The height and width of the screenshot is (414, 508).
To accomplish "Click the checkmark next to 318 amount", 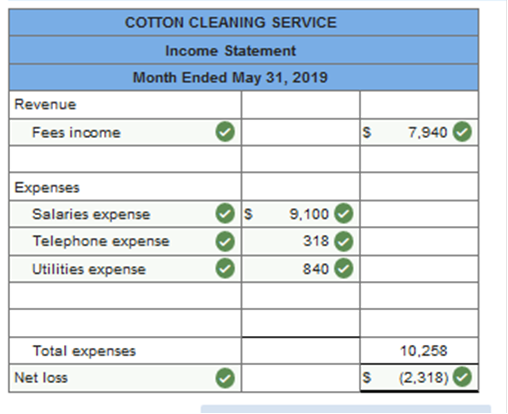I will (344, 241).
